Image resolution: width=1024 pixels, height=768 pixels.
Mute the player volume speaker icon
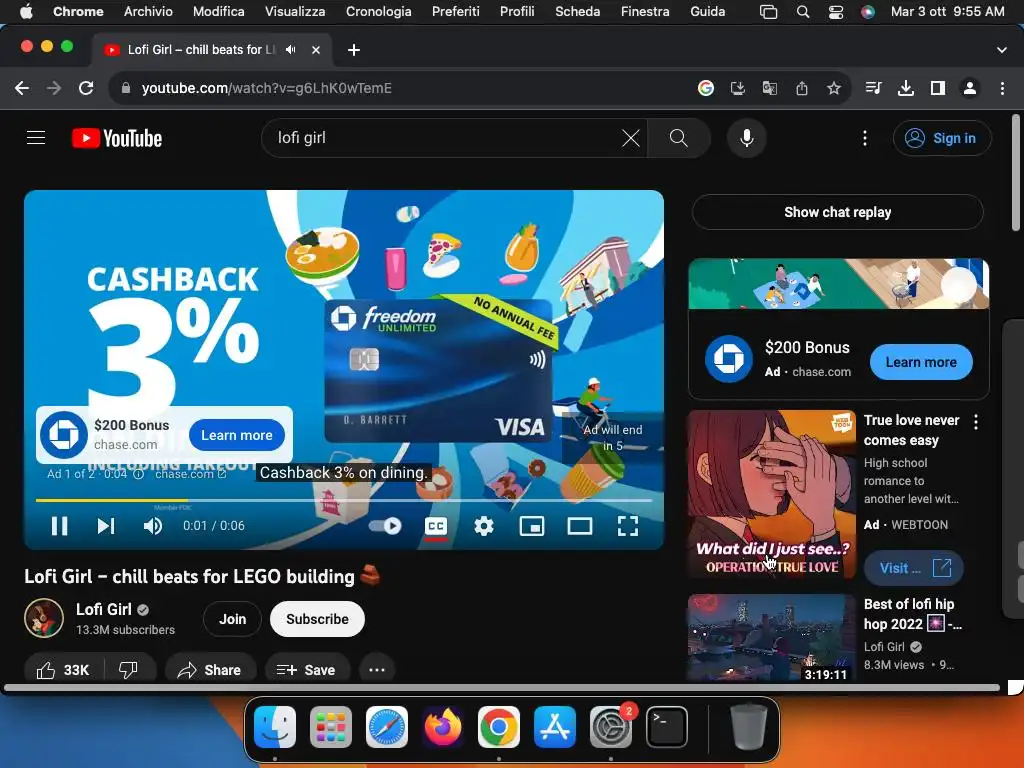pyautogui.click(x=152, y=526)
